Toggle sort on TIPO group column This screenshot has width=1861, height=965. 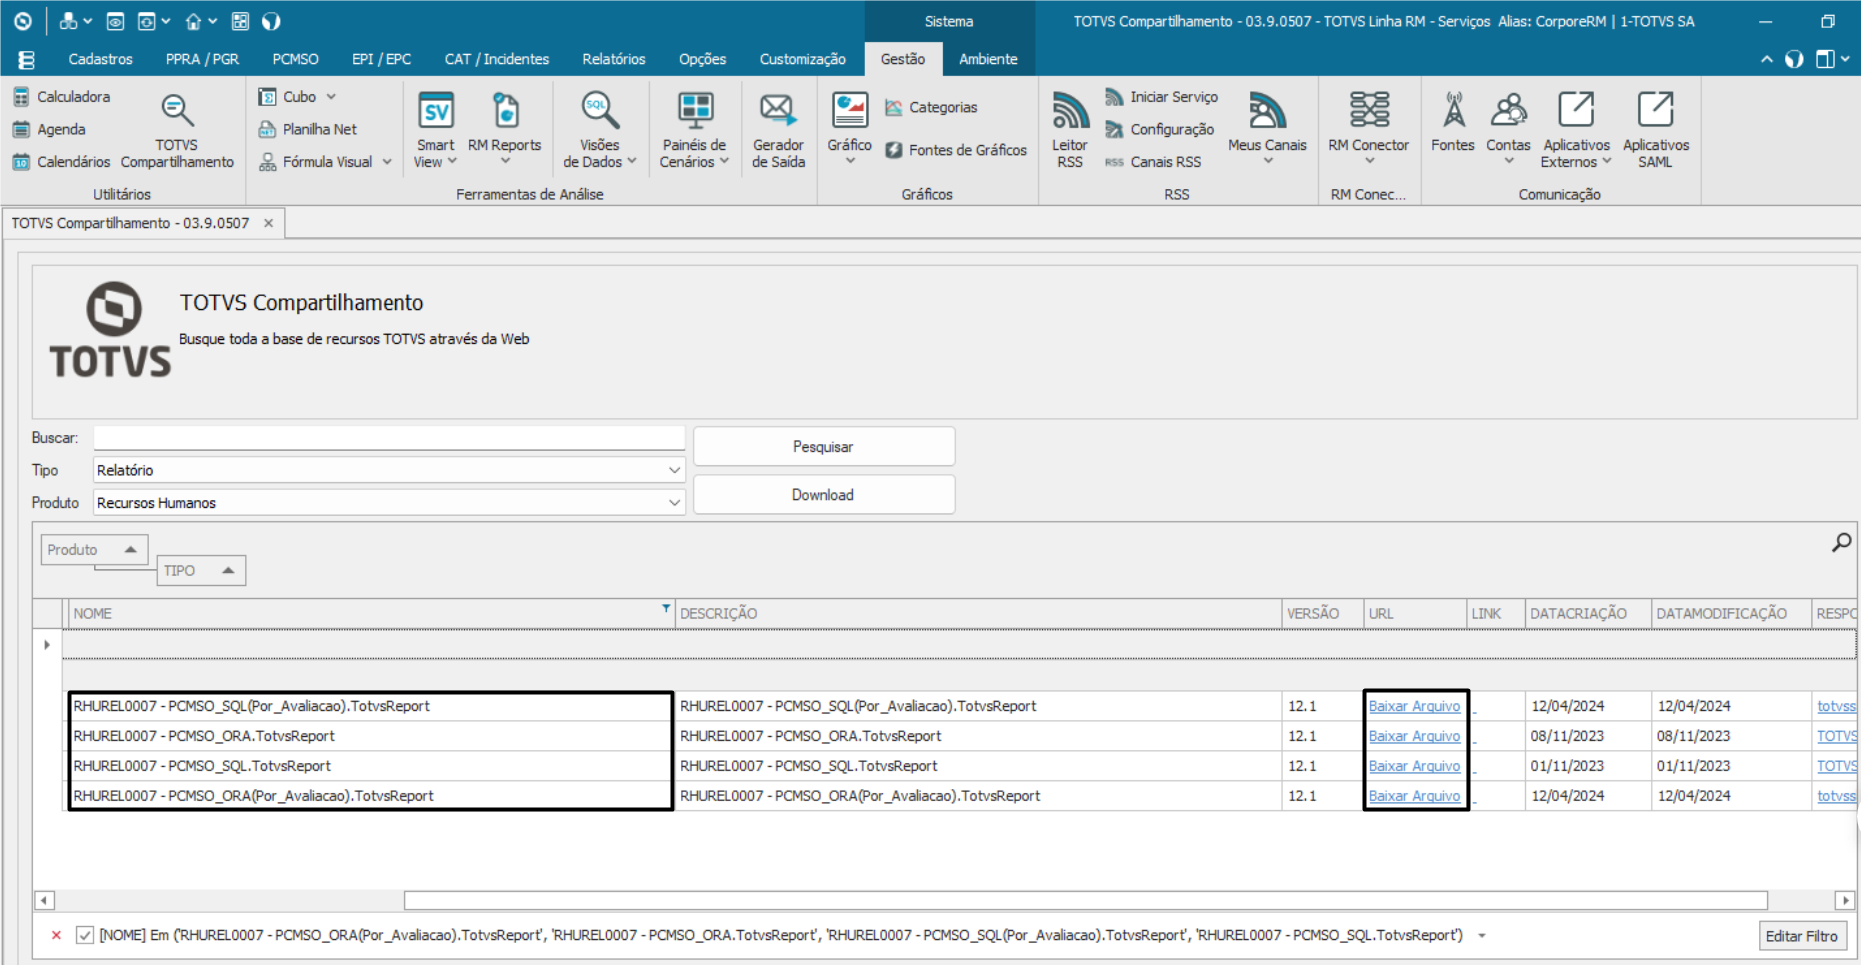click(201, 571)
